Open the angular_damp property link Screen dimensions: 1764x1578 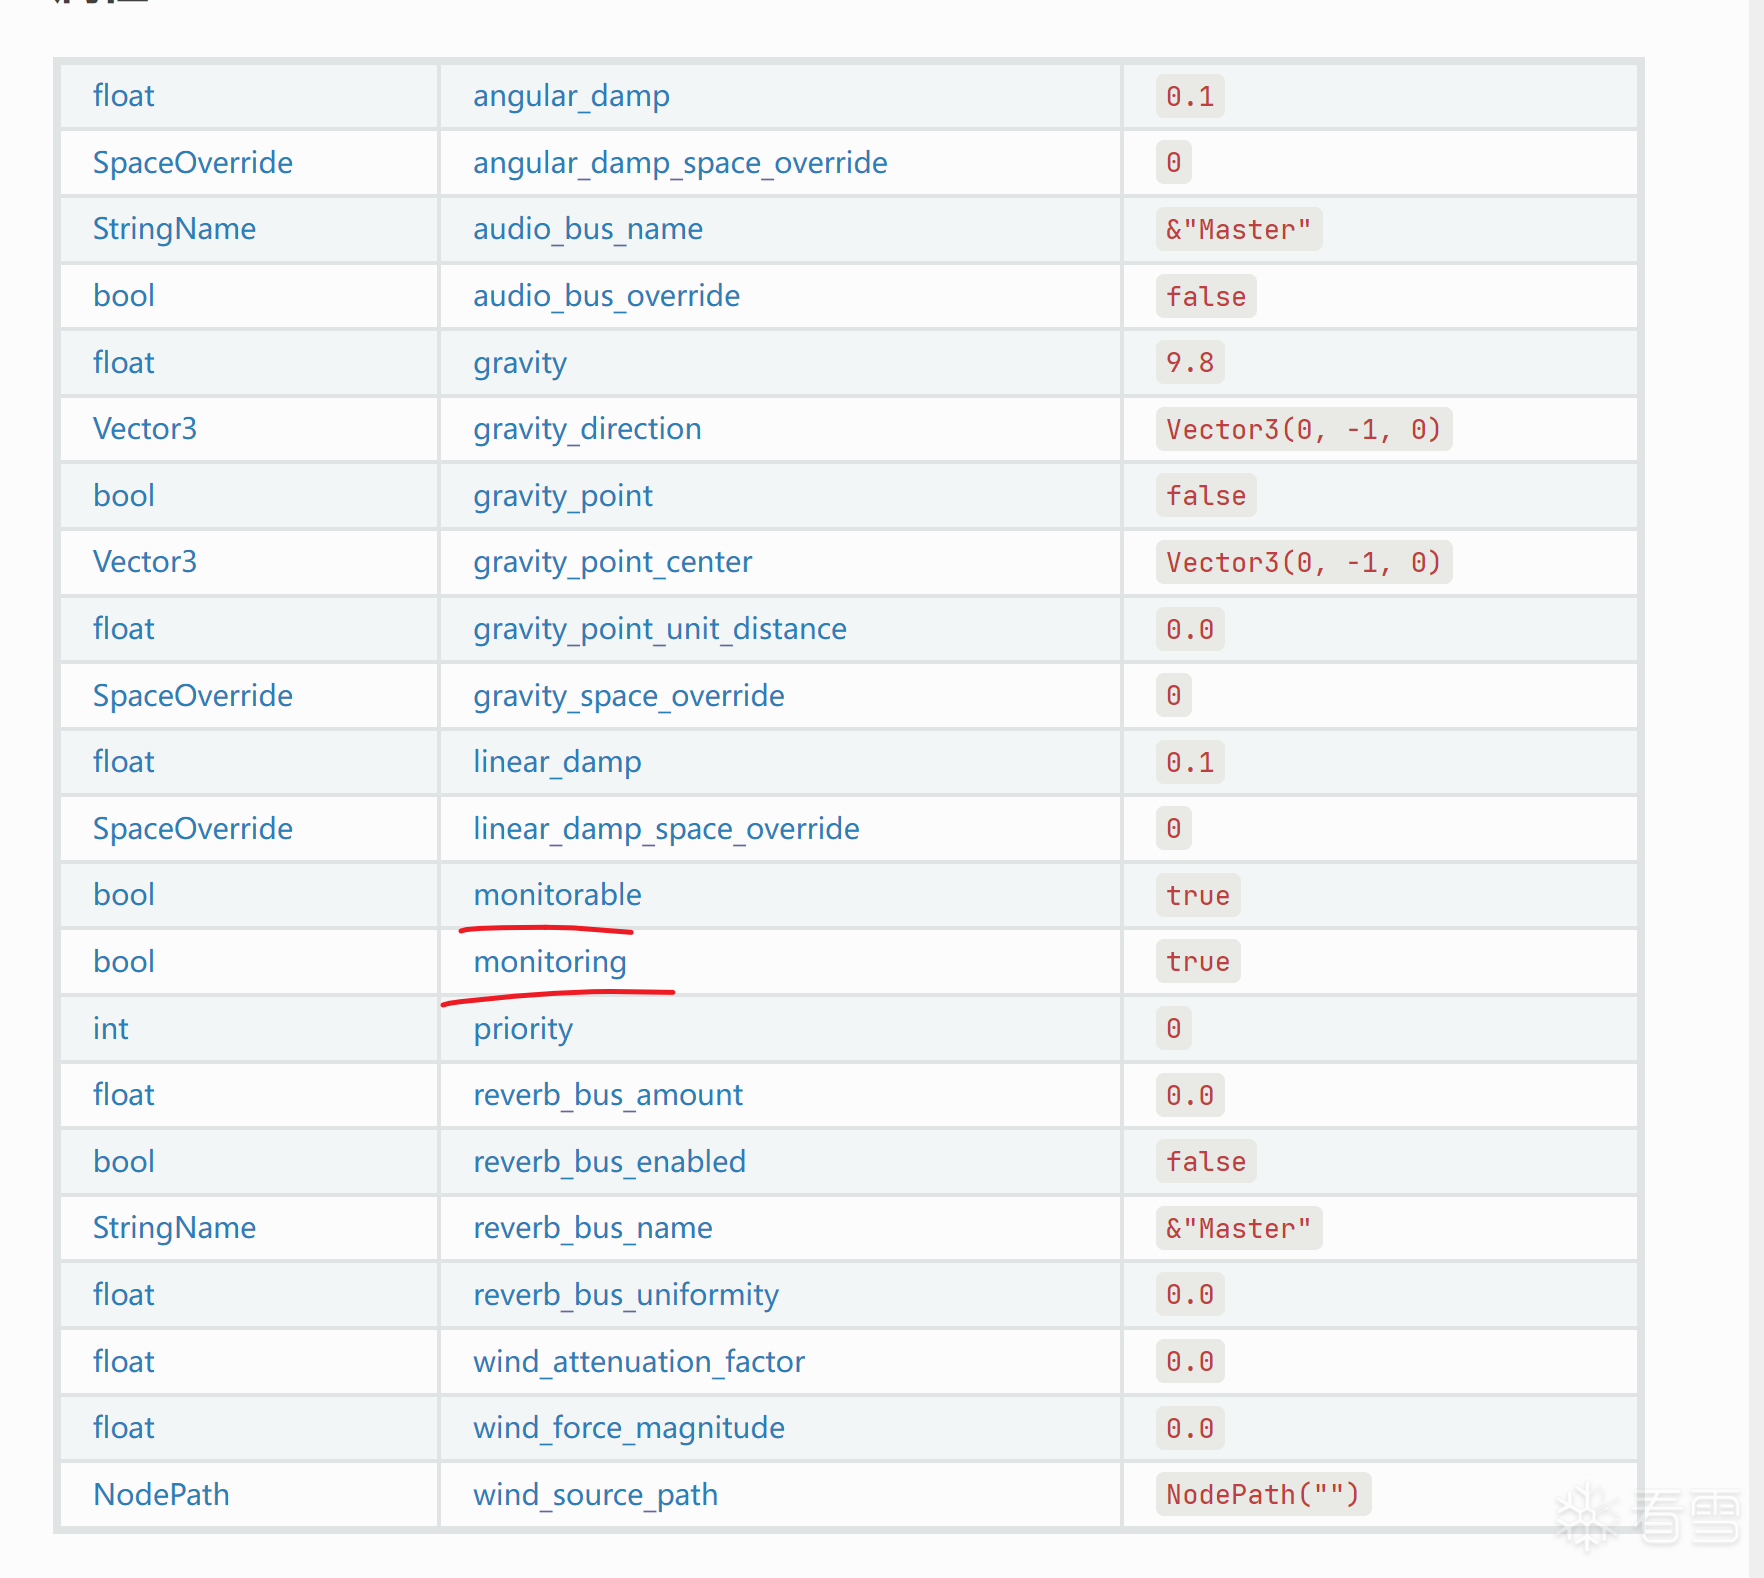click(x=571, y=96)
